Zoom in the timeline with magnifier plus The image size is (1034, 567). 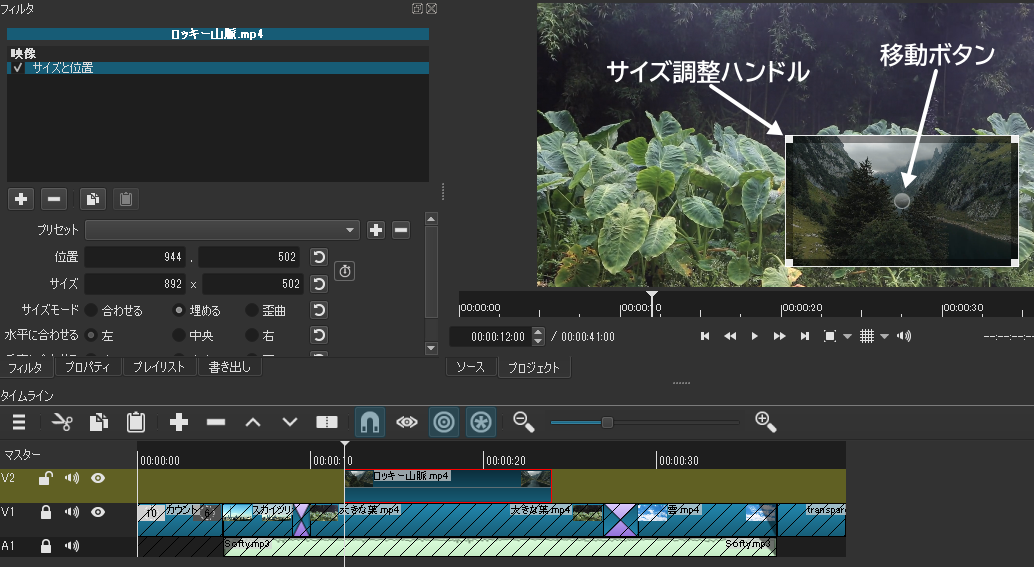766,422
